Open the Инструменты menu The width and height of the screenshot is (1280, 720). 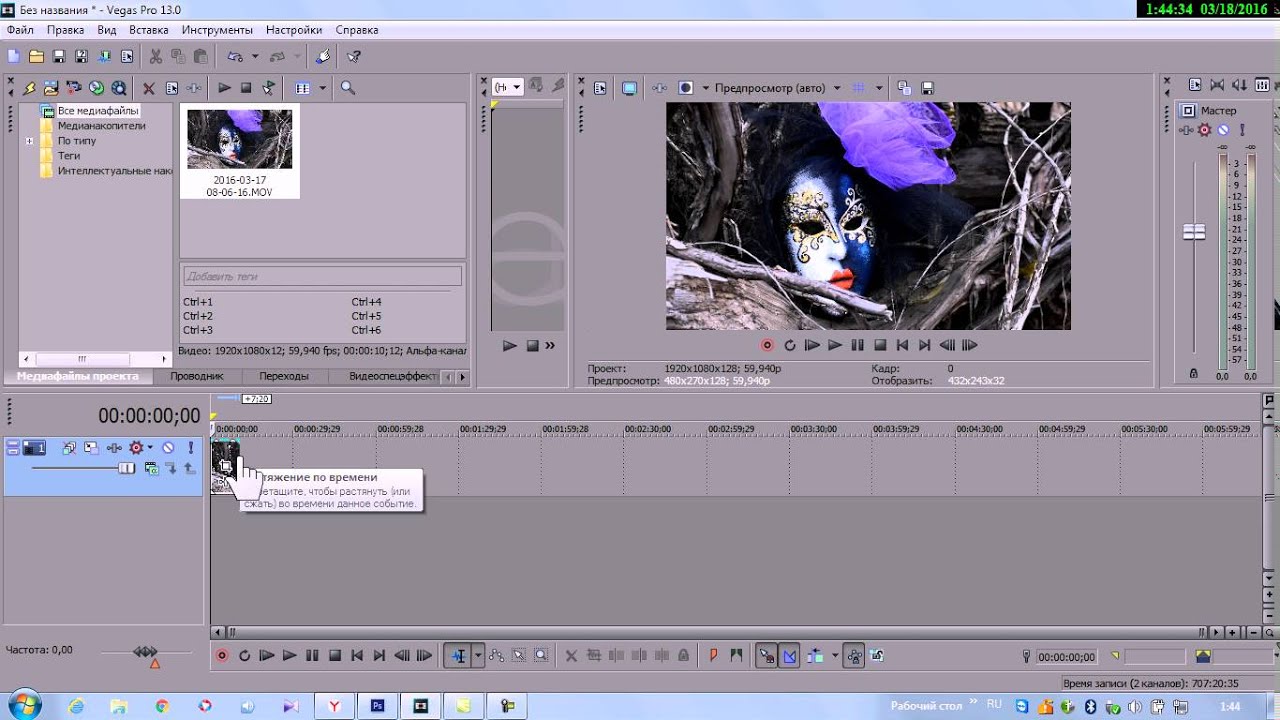point(217,30)
